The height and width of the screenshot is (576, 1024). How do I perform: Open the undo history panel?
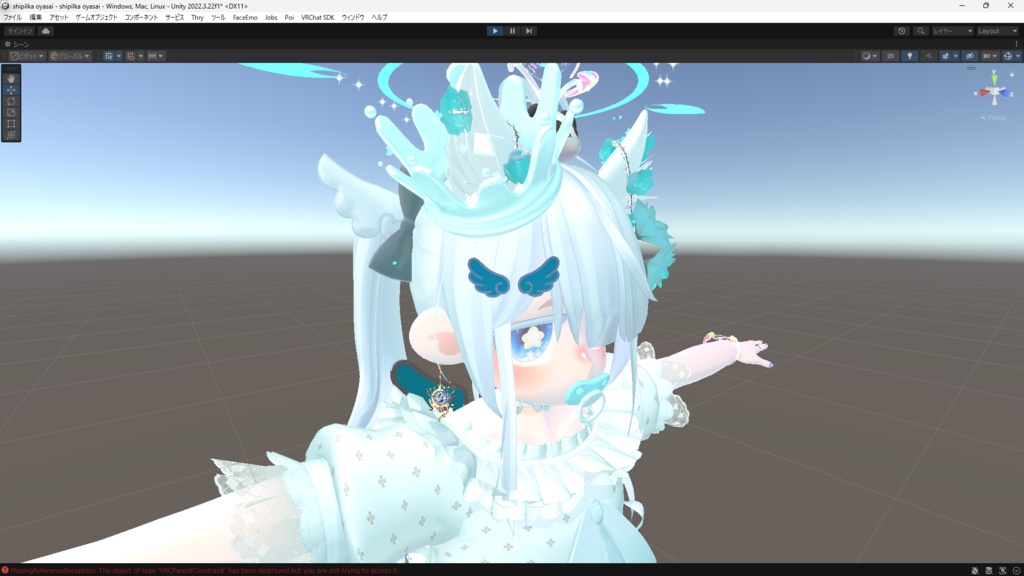[x=901, y=30]
